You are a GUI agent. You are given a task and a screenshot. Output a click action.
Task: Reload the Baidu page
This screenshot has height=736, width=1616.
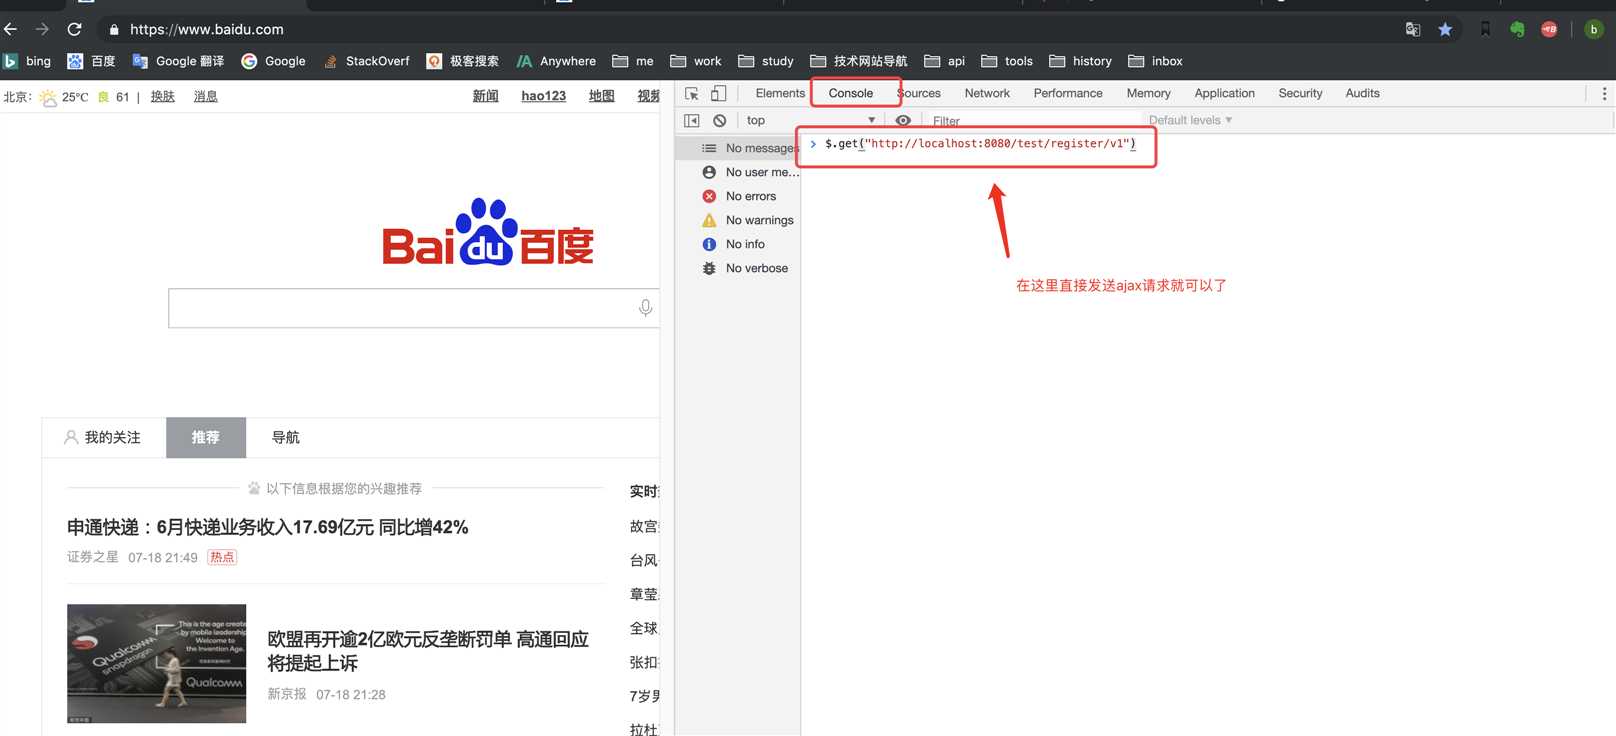(74, 29)
